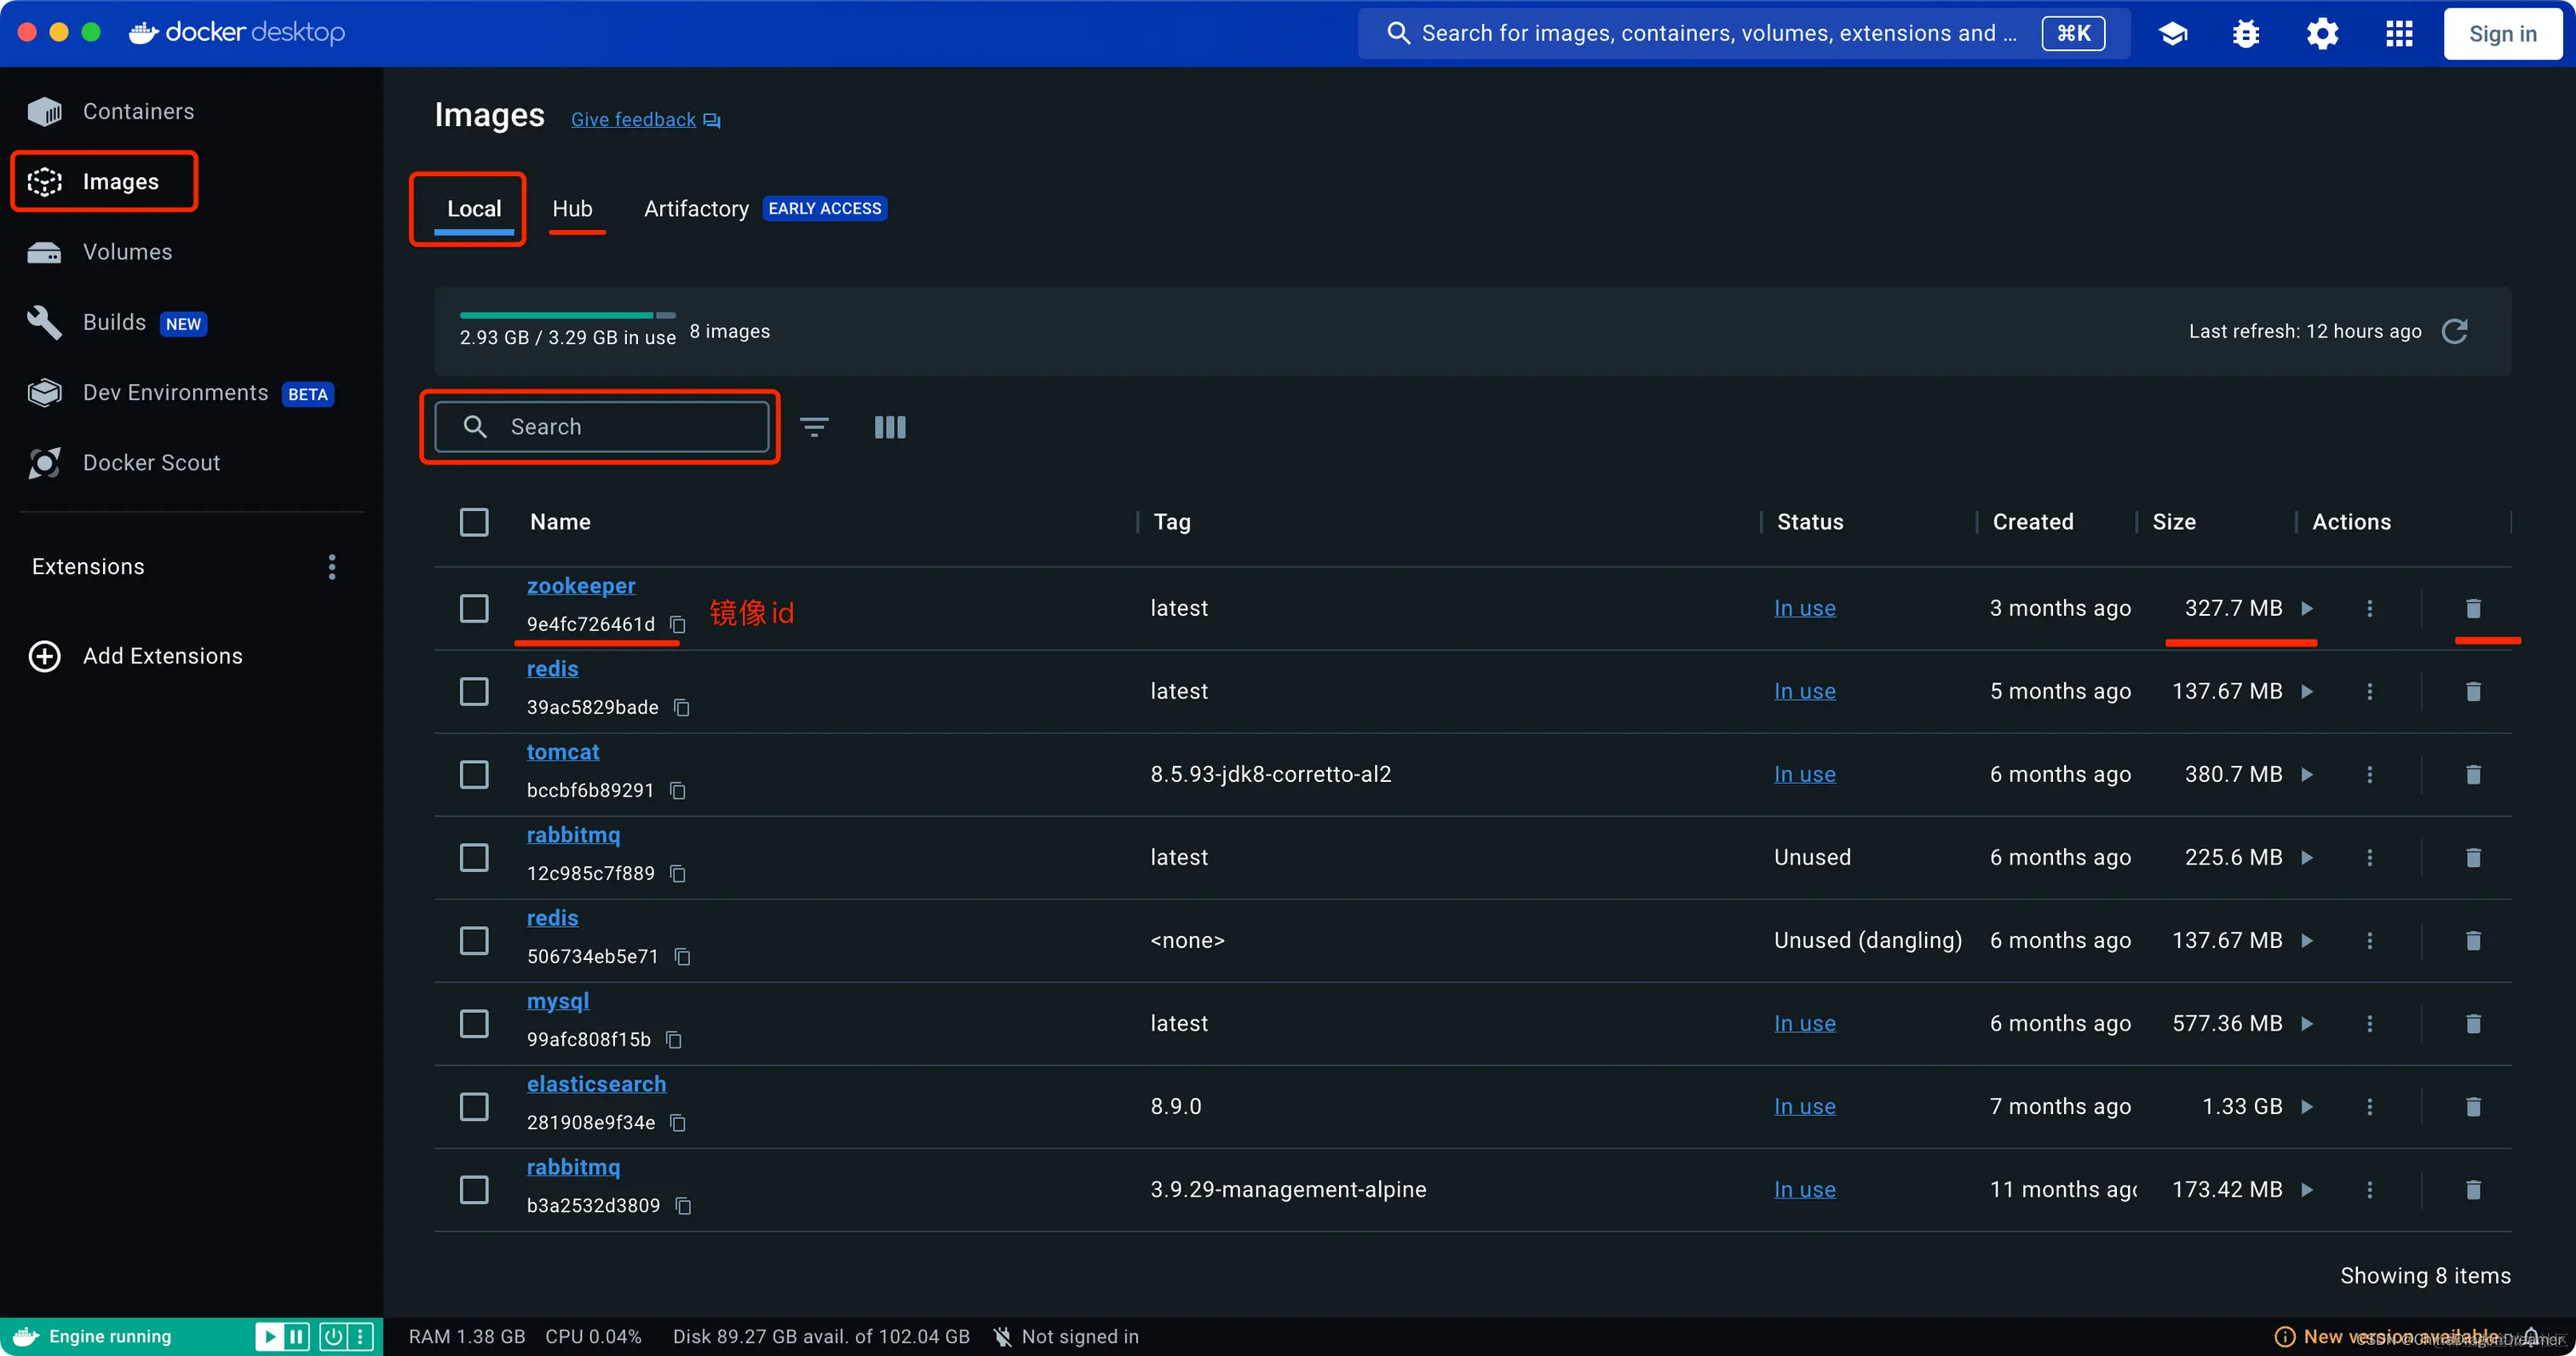Image resolution: width=2576 pixels, height=1356 pixels.
Task: Open more actions for rabbitmq management-alpine
Action: pyautogui.click(x=2369, y=1189)
